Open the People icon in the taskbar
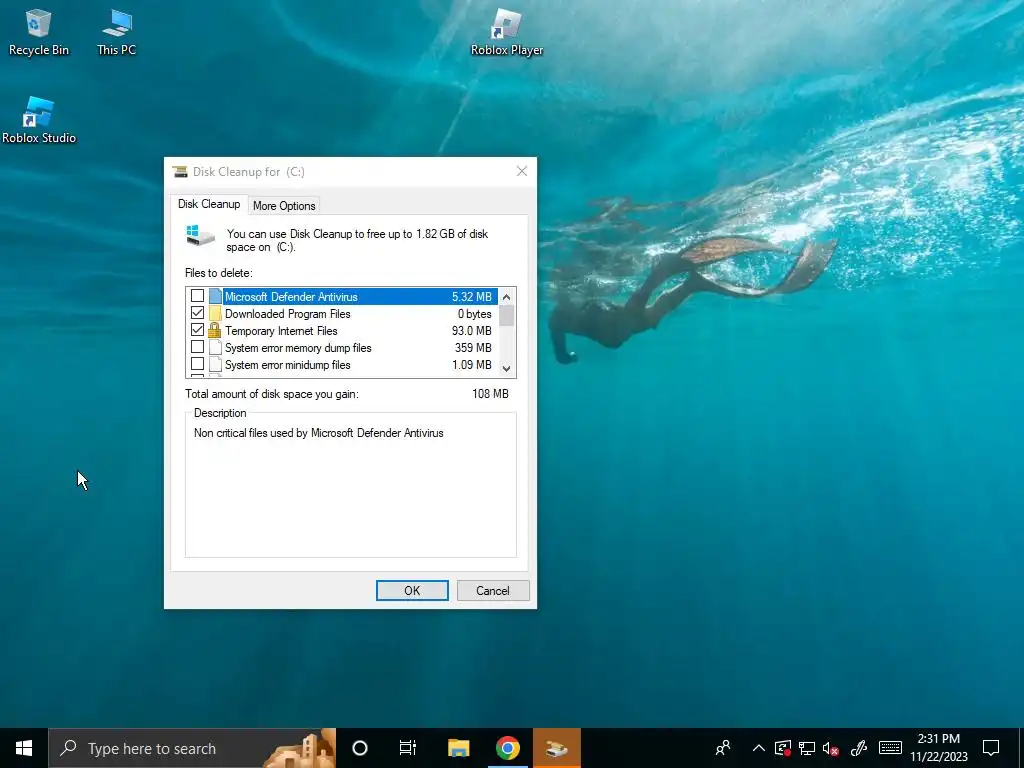Screen dimensions: 1024x768 pyautogui.click(x=723, y=748)
